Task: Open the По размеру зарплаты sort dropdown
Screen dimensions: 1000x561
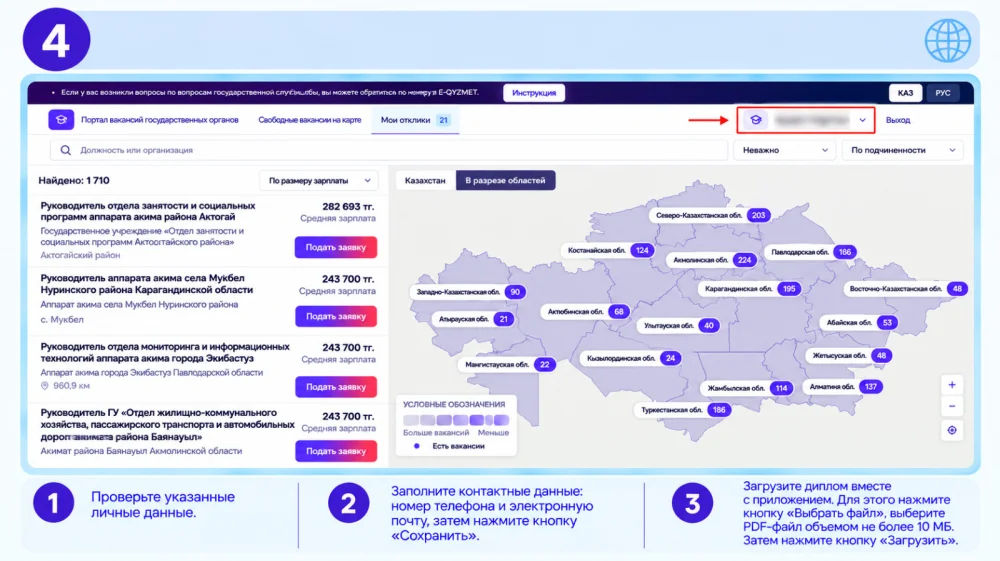Action: tap(319, 181)
